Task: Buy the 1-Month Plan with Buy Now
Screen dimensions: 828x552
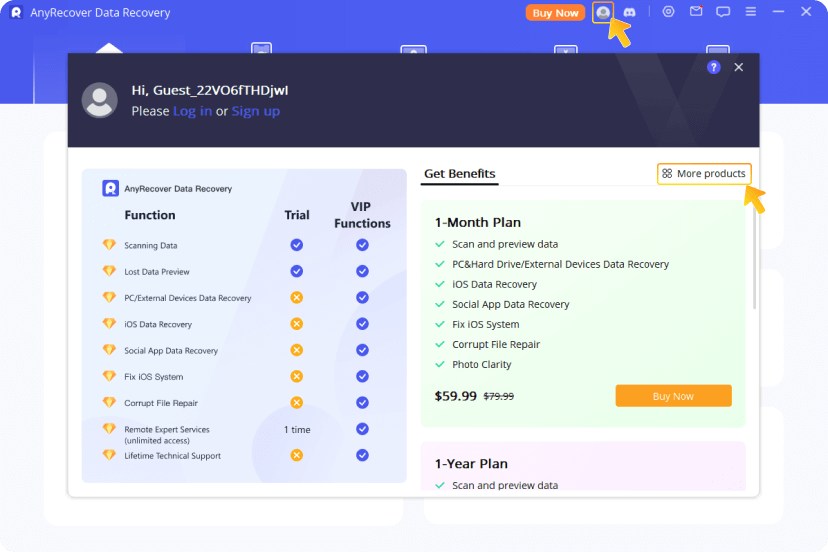Action: (673, 396)
